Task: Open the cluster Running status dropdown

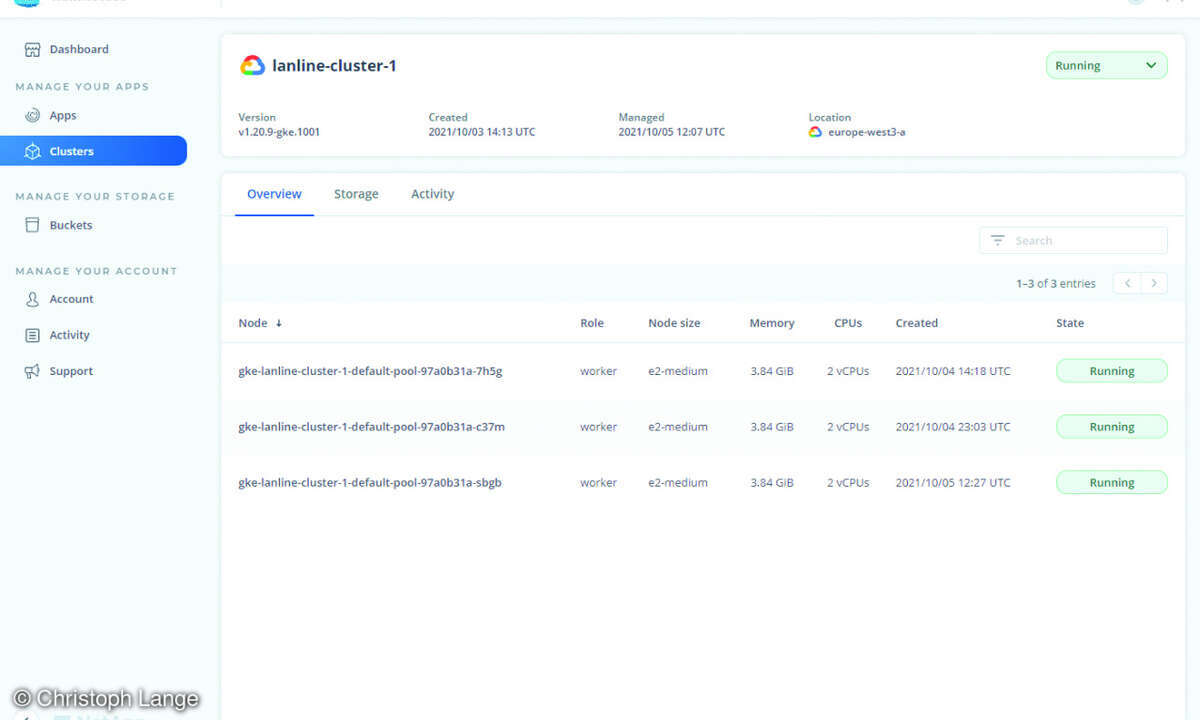Action: pos(1106,66)
